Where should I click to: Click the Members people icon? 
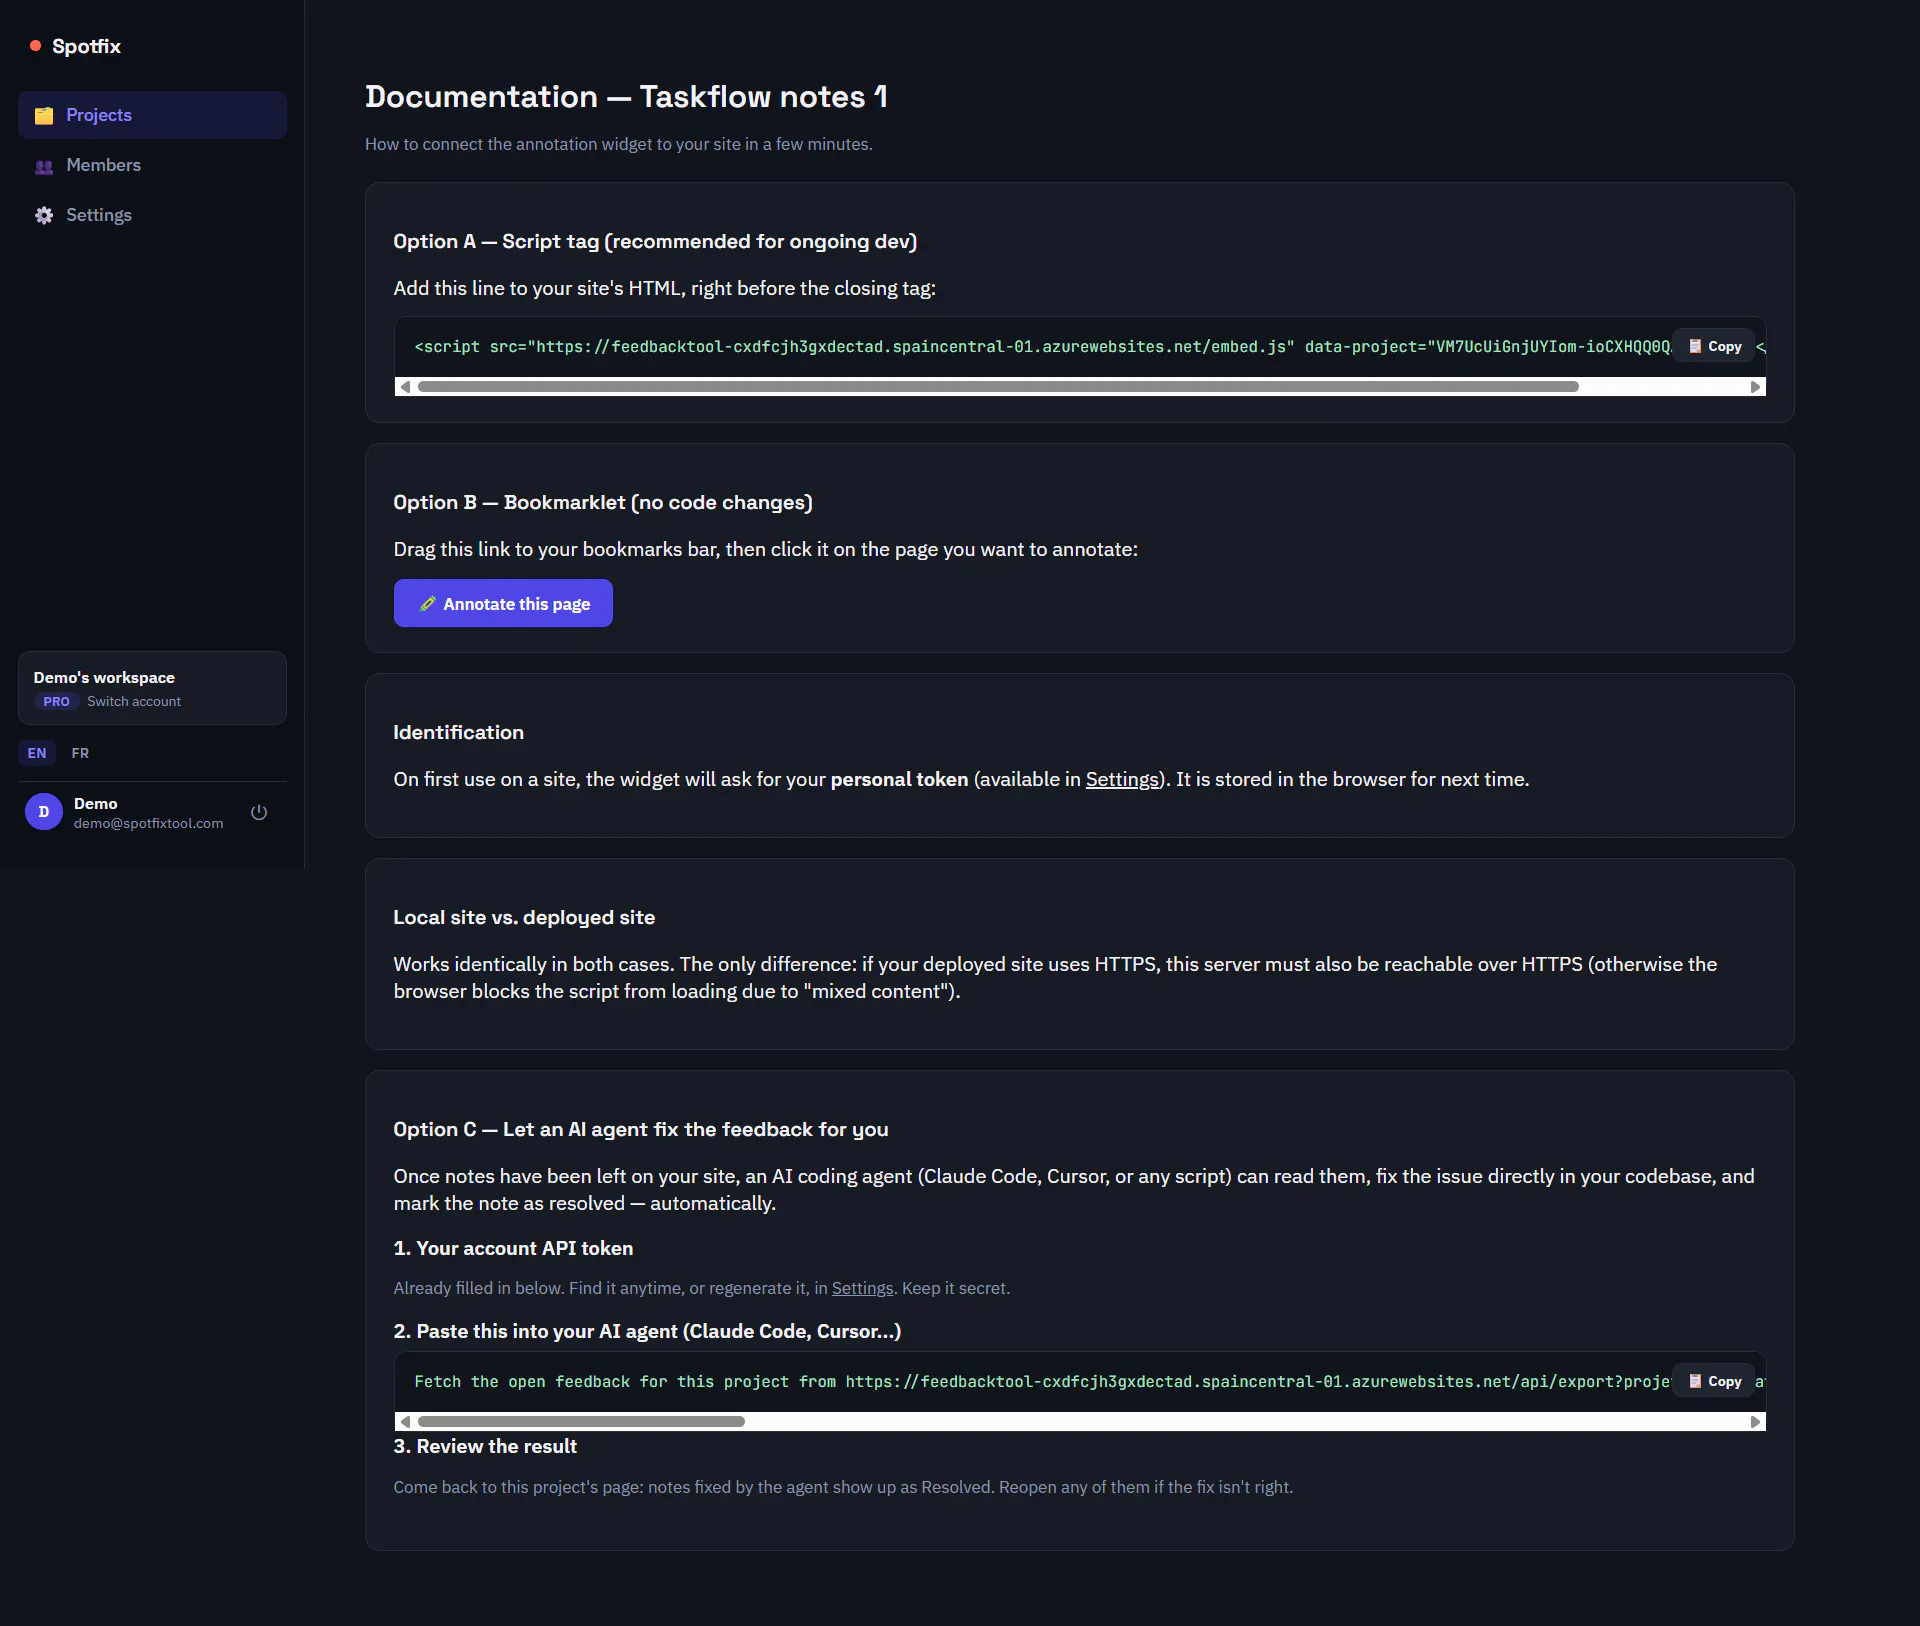click(x=44, y=166)
